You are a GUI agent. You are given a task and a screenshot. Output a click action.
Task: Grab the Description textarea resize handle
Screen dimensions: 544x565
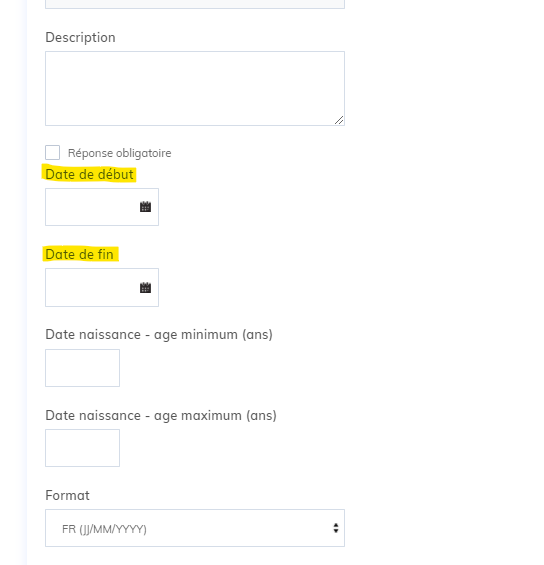tap(339, 120)
